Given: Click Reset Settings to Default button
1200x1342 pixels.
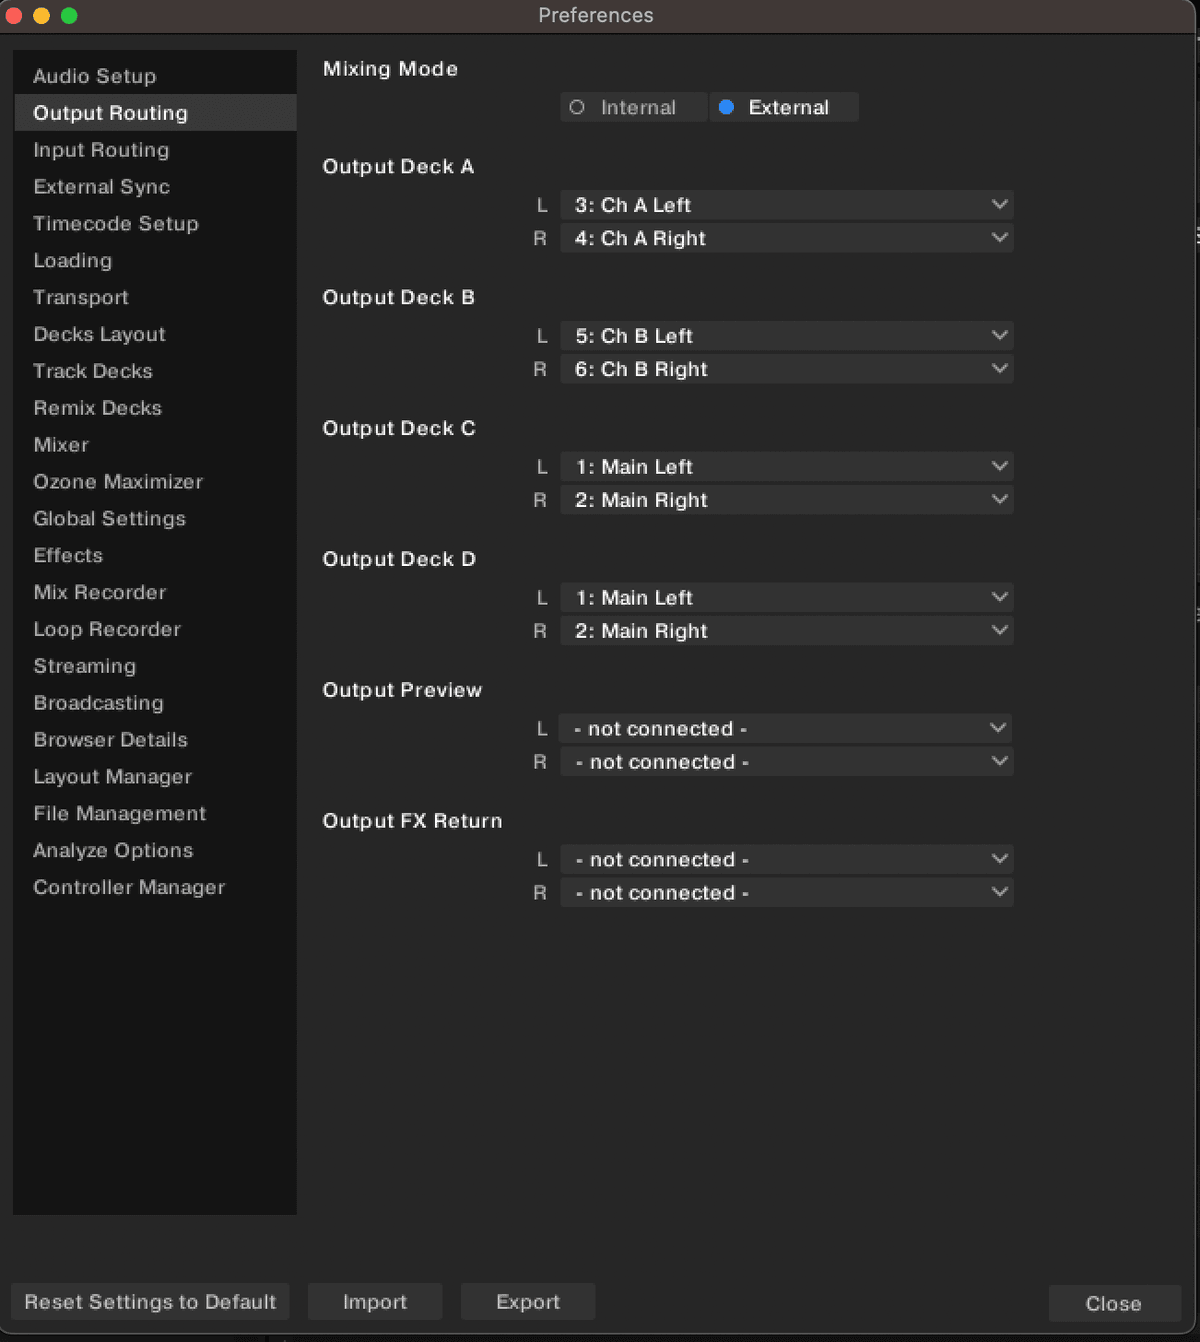Looking at the screenshot, I should (150, 1302).
